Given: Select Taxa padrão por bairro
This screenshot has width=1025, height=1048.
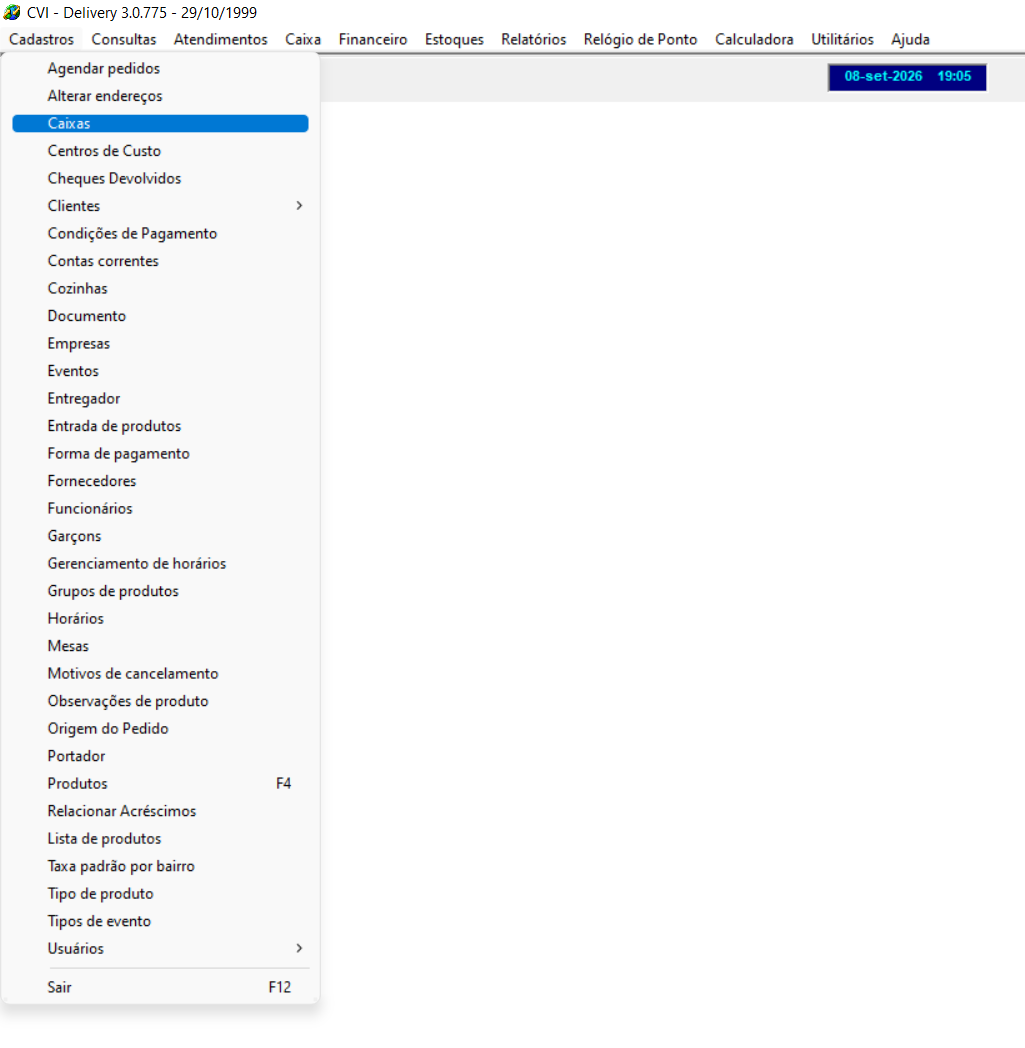Looking at the screenshot, I should [x=160, y=866].
